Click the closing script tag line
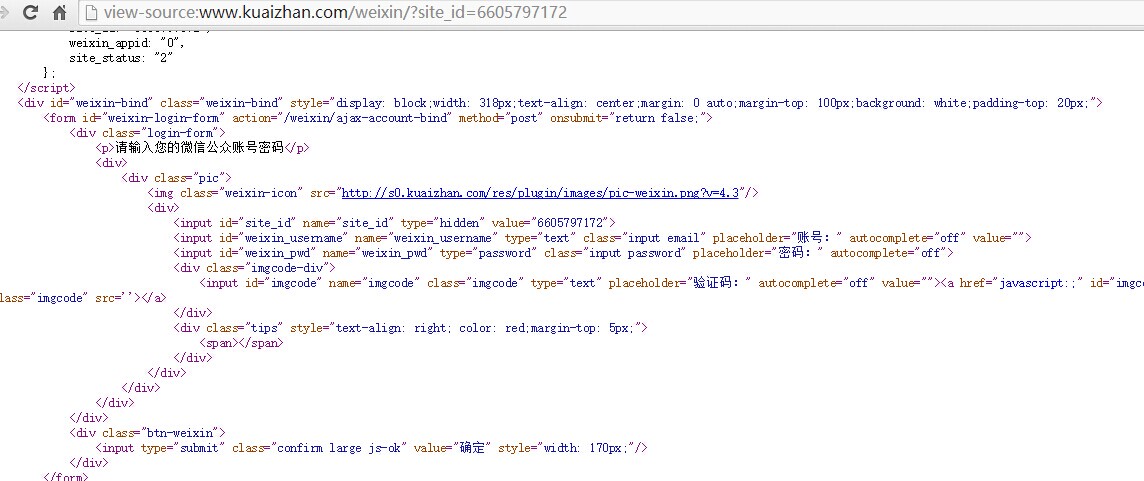The image size is (1144, 481). point(46,88)
